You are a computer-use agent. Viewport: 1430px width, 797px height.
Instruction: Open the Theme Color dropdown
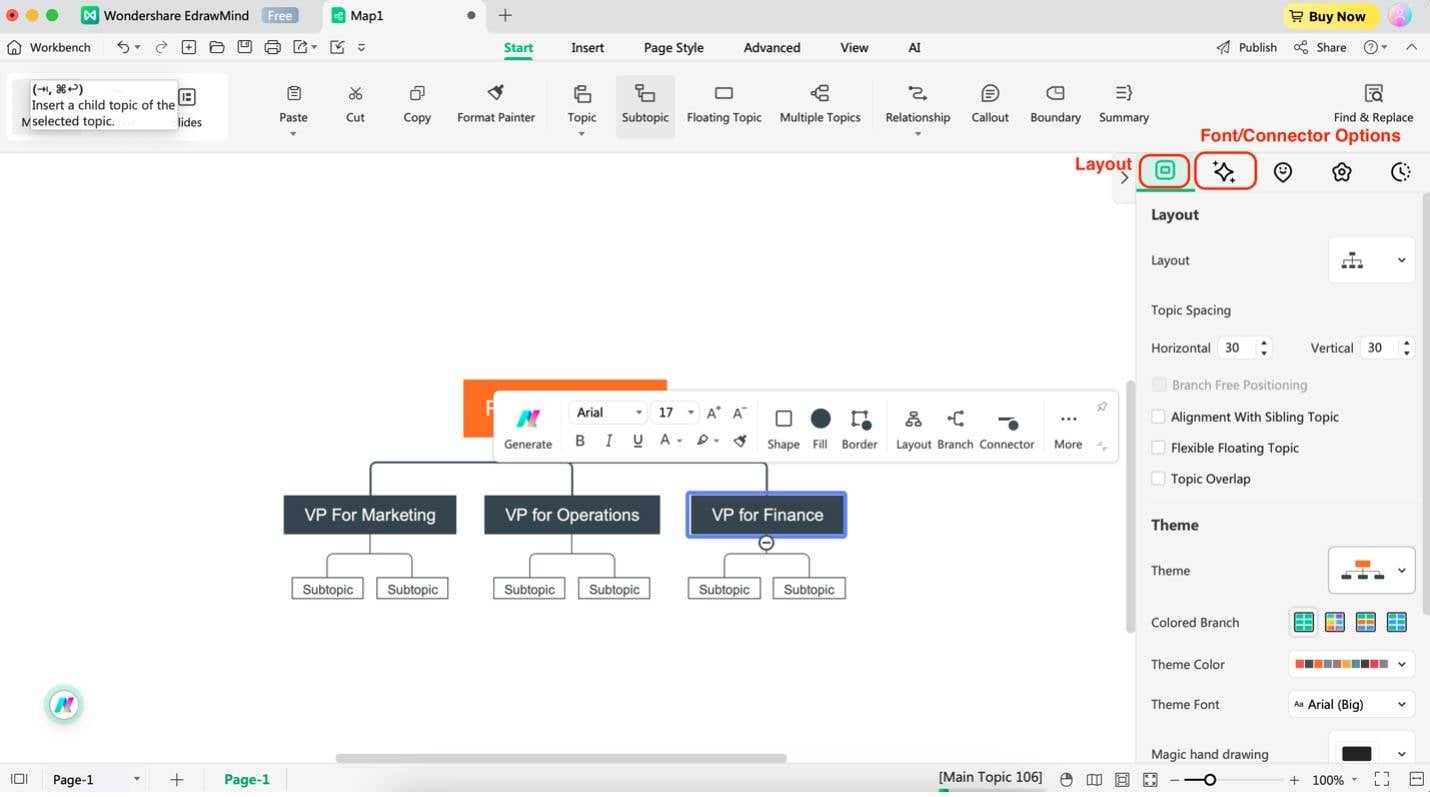point(1351,664)
